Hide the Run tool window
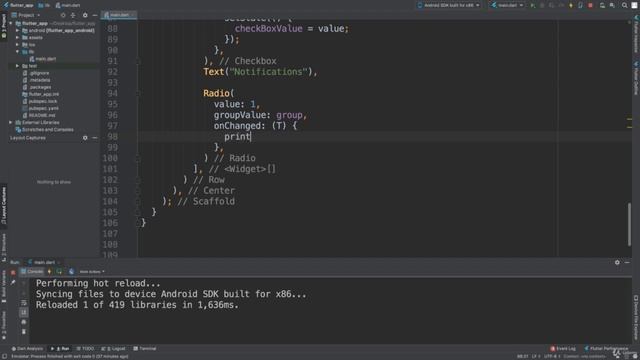 pyautogui.click(x=627, y=262)
